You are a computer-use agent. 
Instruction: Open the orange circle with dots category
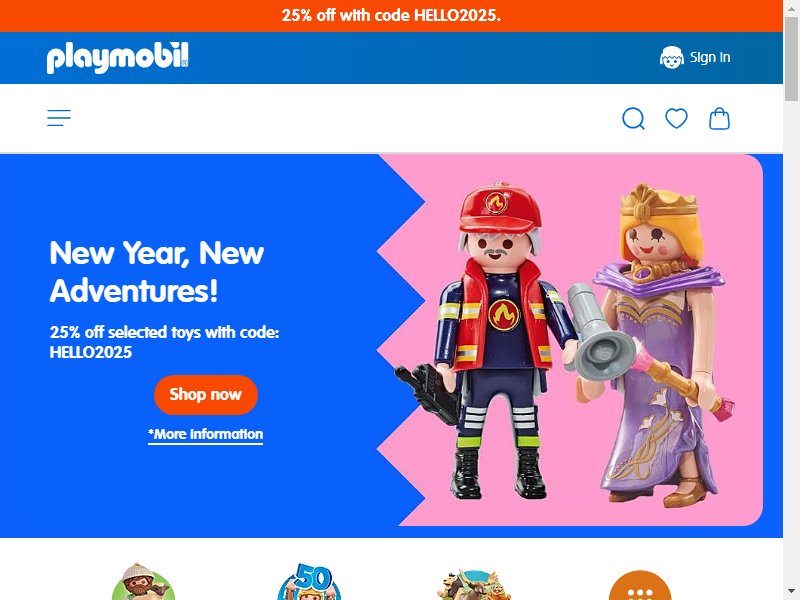click(x=640, y=585)
